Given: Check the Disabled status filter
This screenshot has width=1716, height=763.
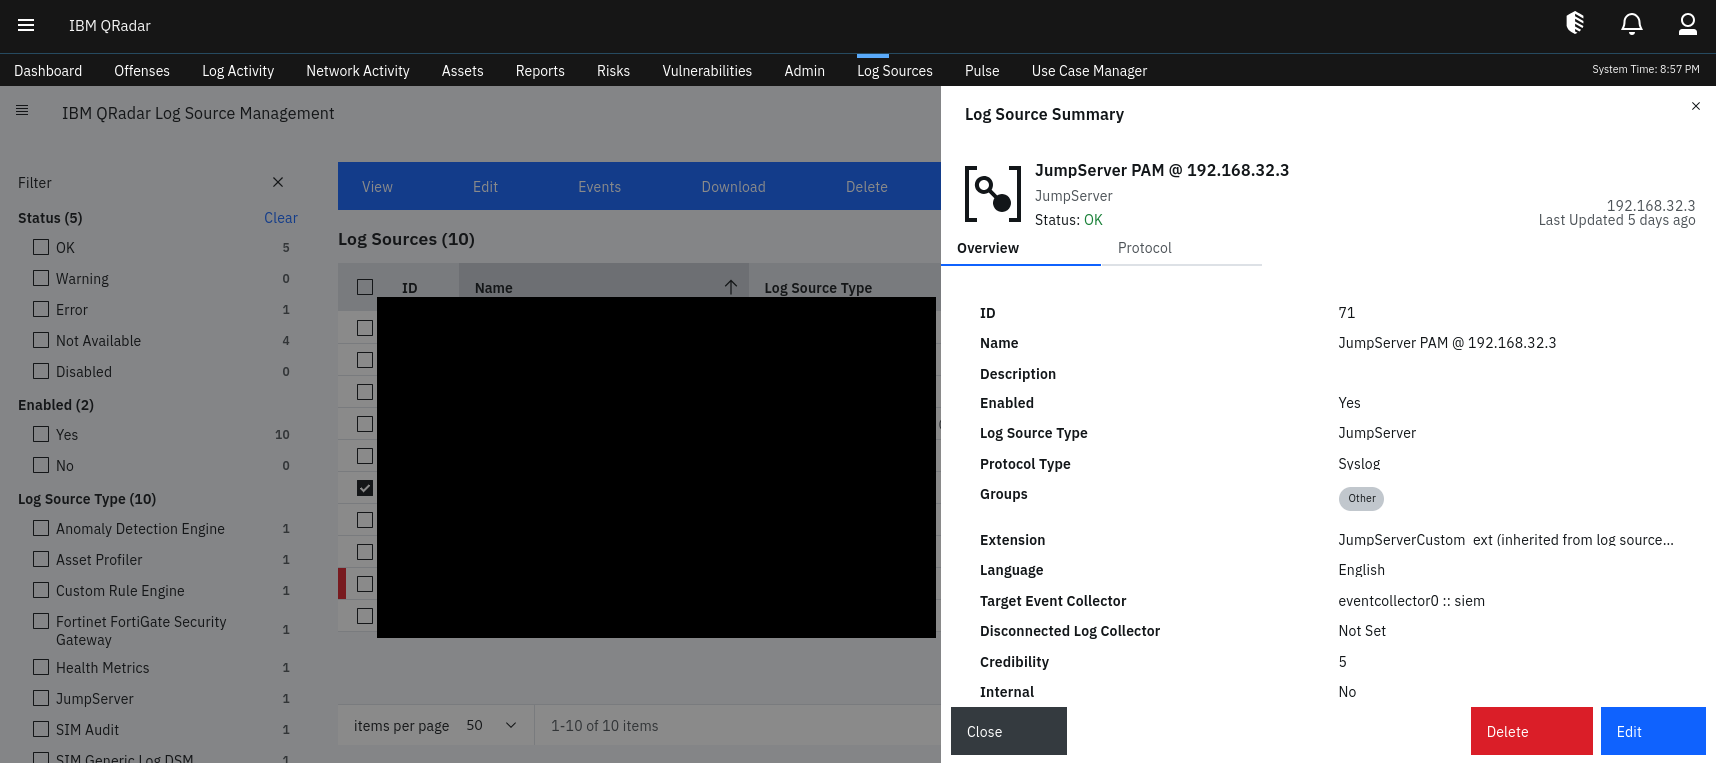Looking at the screenshot, I should pos(41,371).
